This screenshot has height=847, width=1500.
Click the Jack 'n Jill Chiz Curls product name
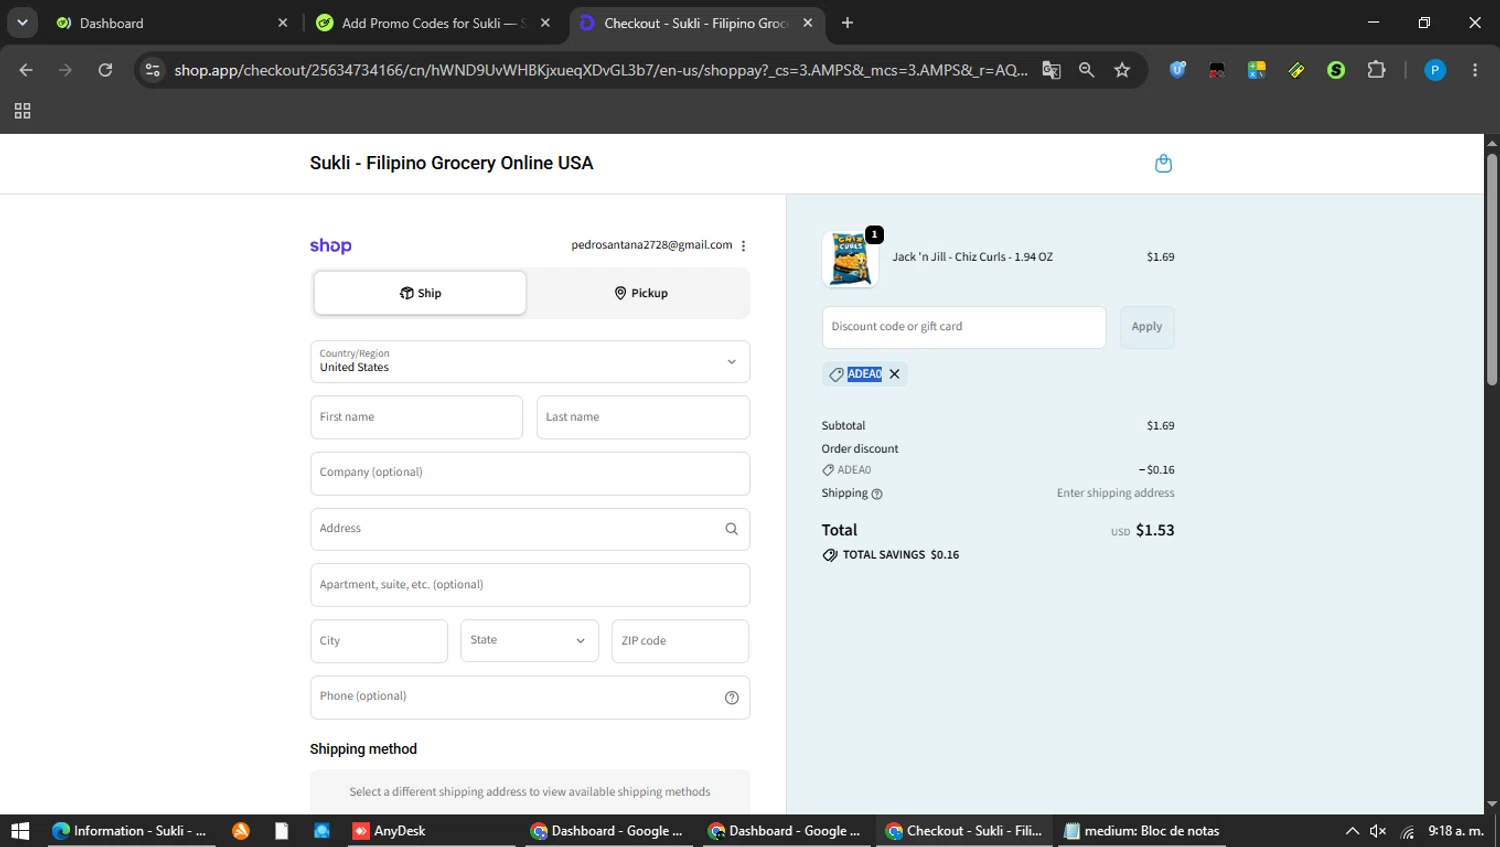(972, 257)
